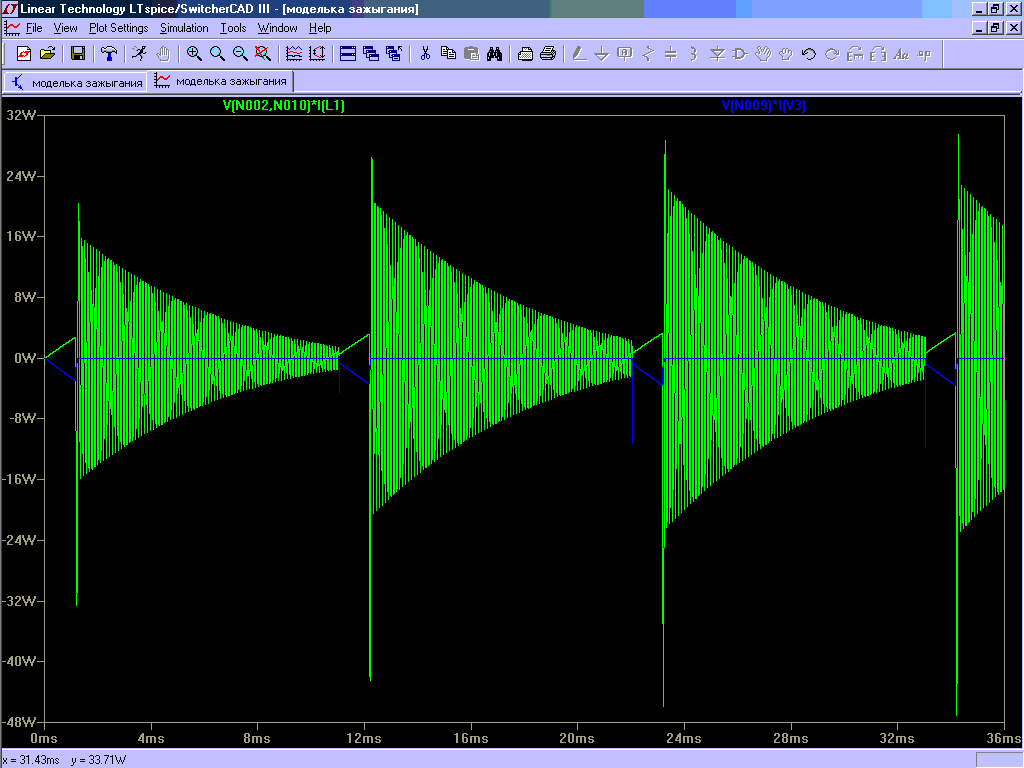1024x768 pixels.
Task: Click the printer icon in toolbar
Action: point(548,53)
